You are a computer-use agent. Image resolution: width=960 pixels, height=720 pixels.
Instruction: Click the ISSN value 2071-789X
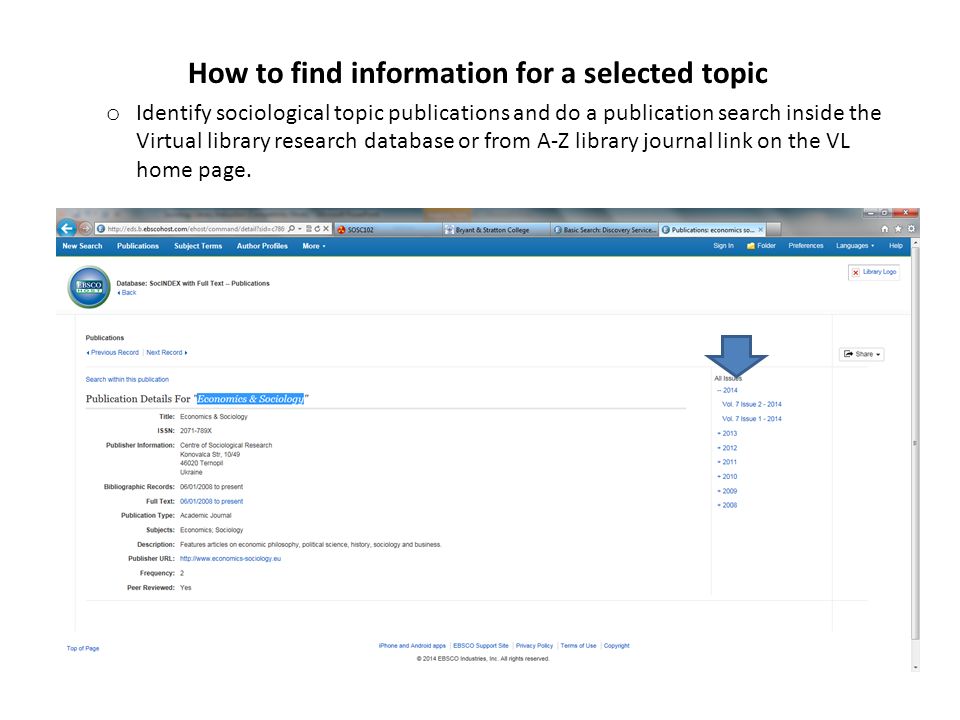[196, 431]
